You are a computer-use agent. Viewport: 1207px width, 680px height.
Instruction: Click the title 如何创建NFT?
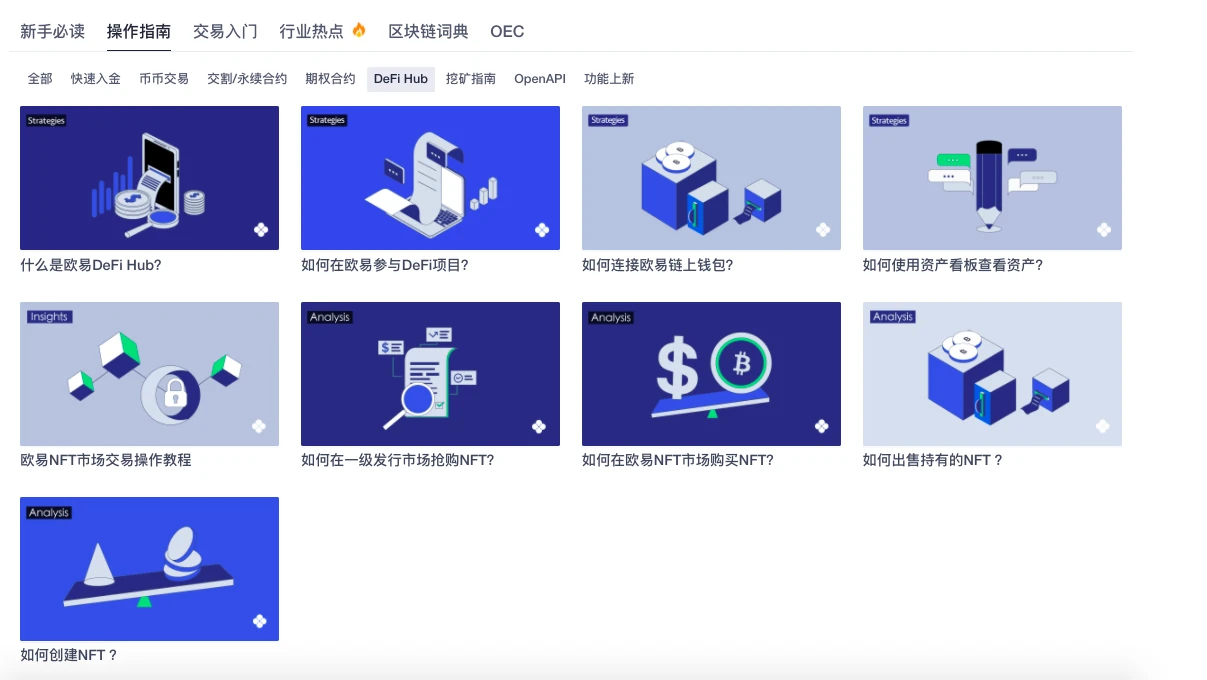point(69,655)
